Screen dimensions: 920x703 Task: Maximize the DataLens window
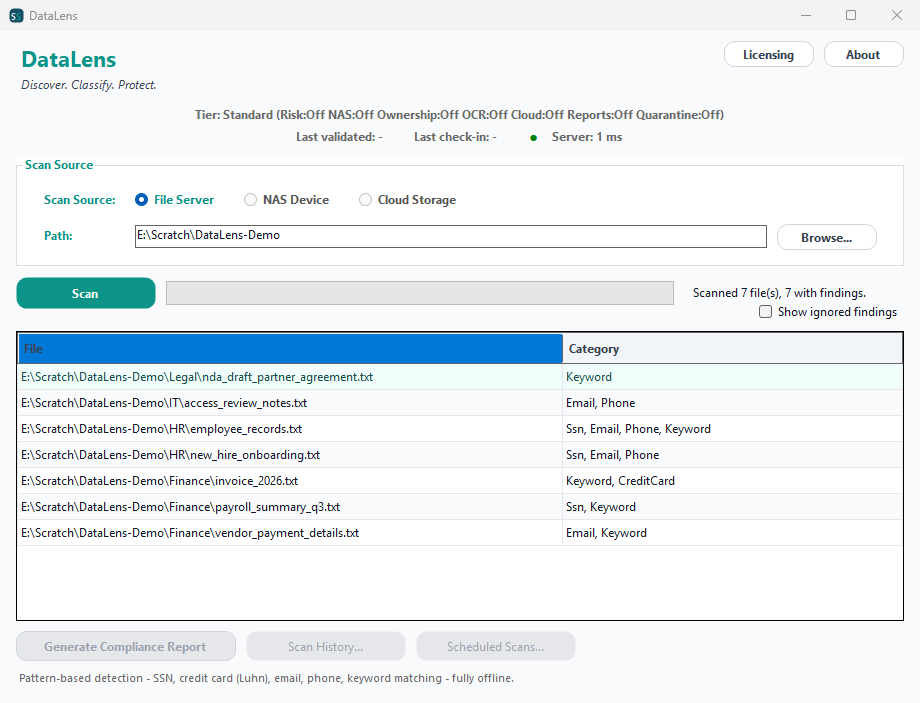click(x=851, y=15)
